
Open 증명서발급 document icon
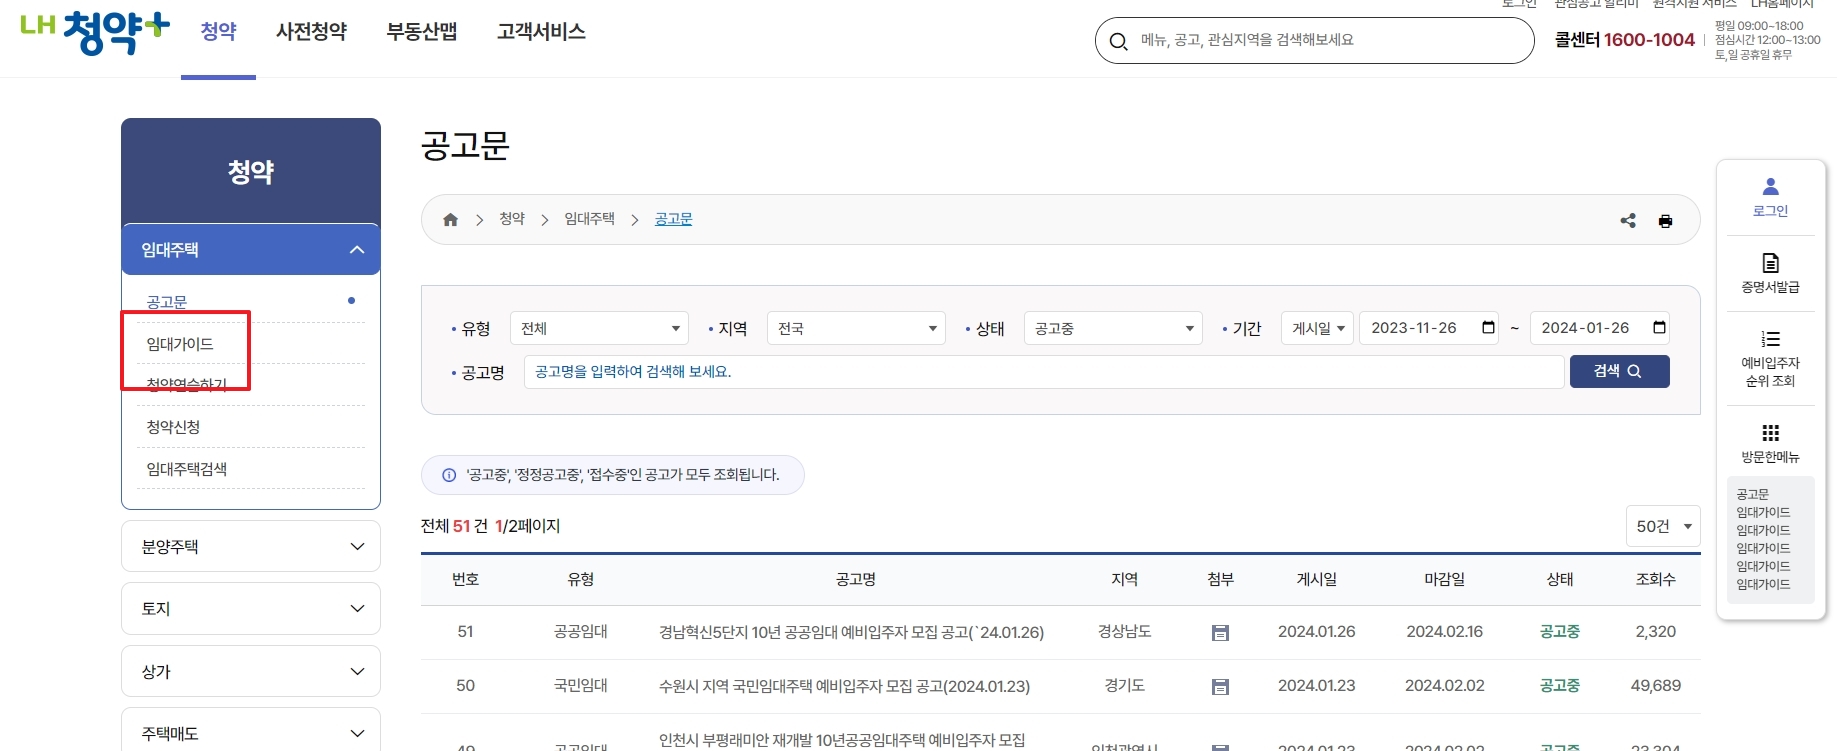(x=1770, y=263)
